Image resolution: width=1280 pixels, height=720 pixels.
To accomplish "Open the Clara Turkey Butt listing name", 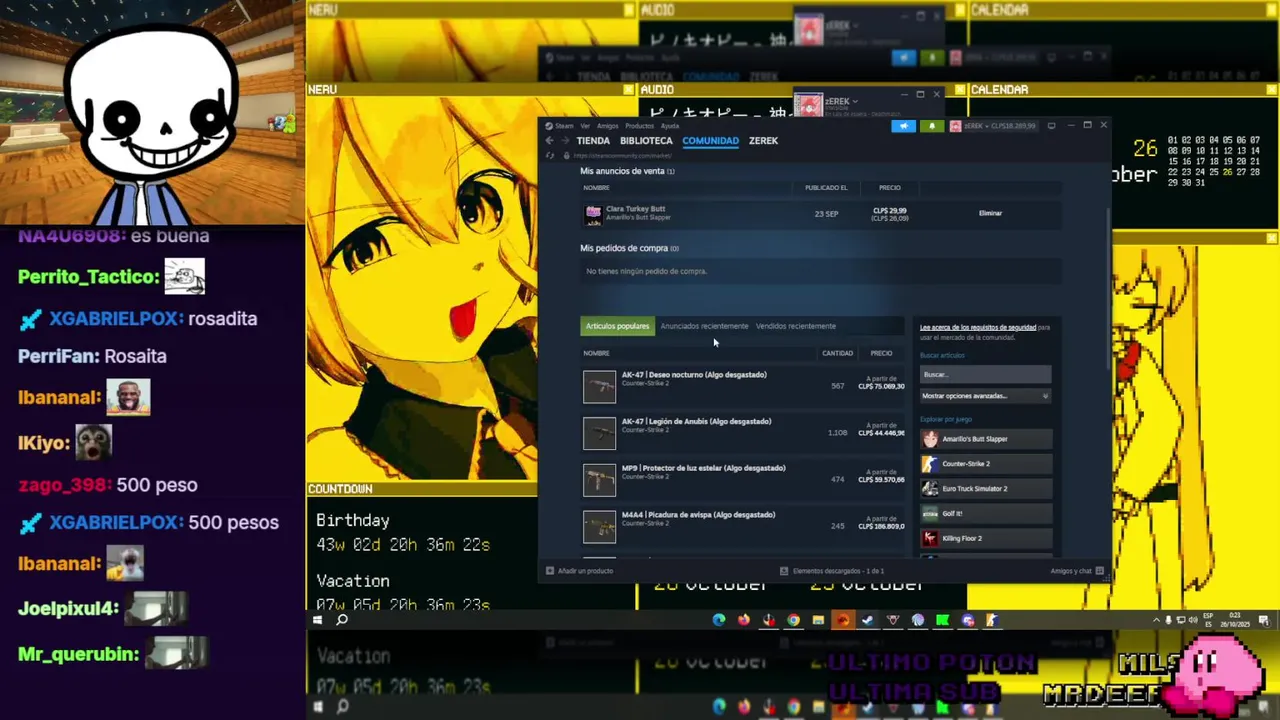I will [635, 209].
